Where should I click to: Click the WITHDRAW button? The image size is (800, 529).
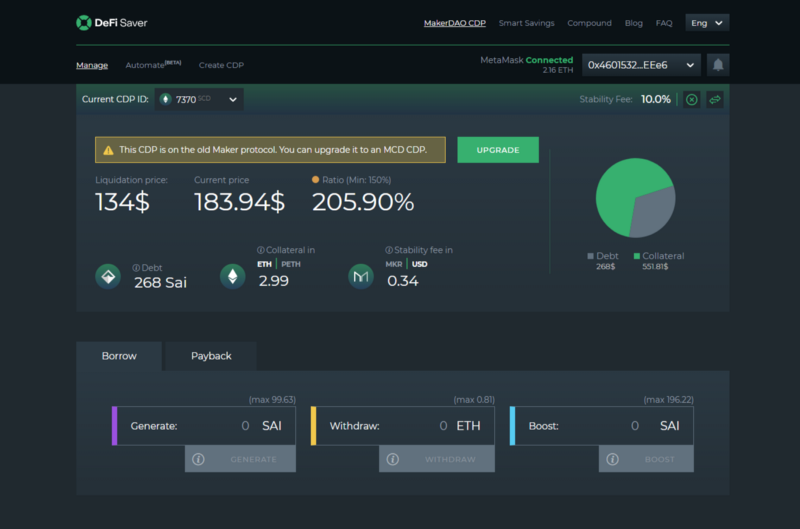[437, 459]
